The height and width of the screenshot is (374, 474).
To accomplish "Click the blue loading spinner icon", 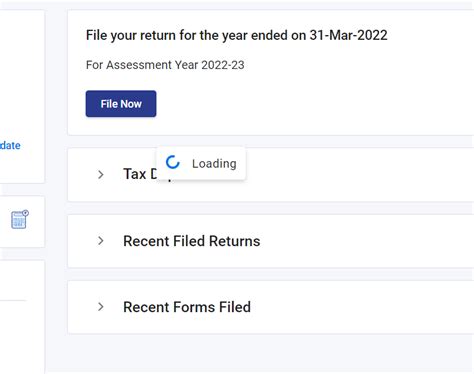I will pos(173,162).
